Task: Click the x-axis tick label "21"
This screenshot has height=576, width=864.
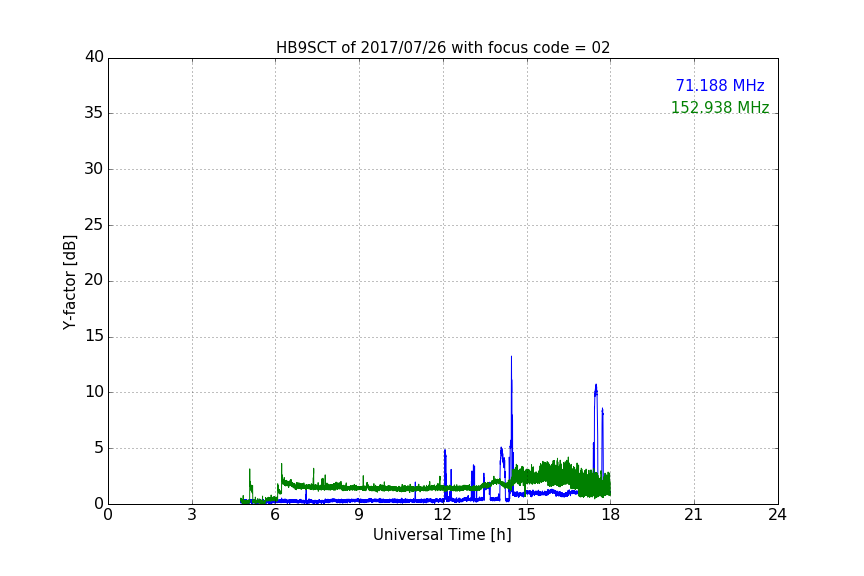Action: [694, 515]
